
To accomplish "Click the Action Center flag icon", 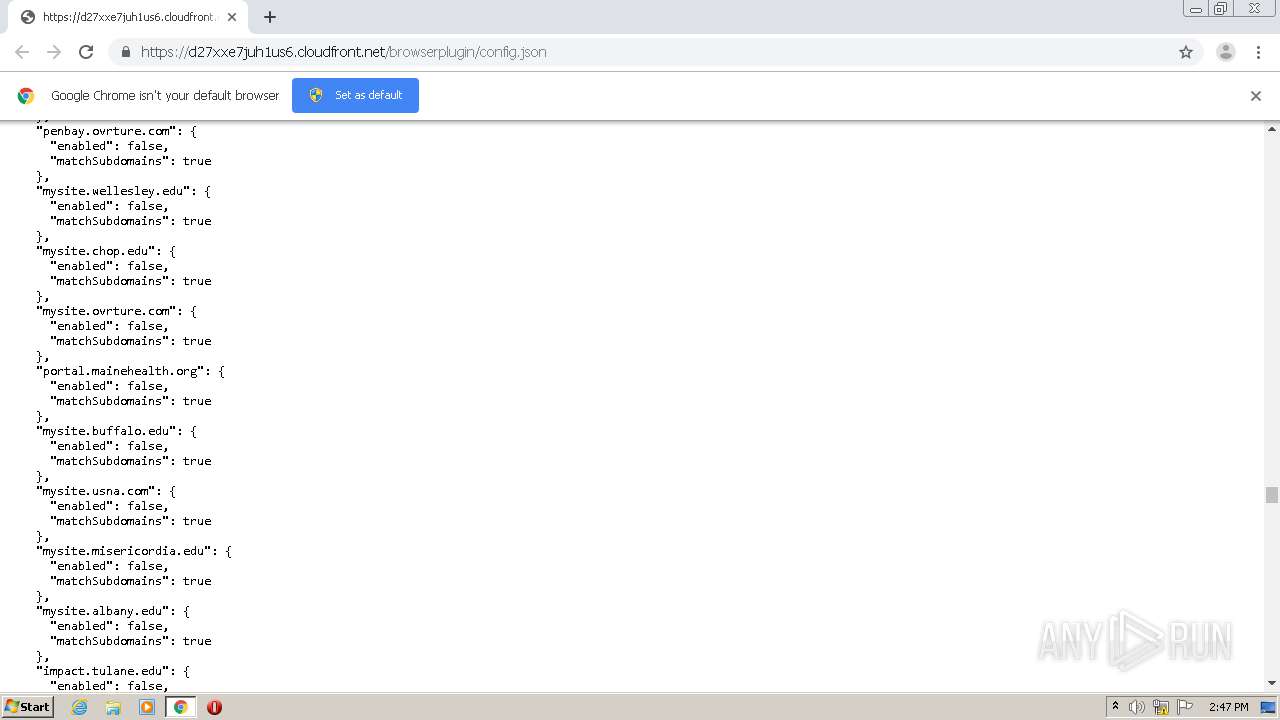I will point(1185,707).
